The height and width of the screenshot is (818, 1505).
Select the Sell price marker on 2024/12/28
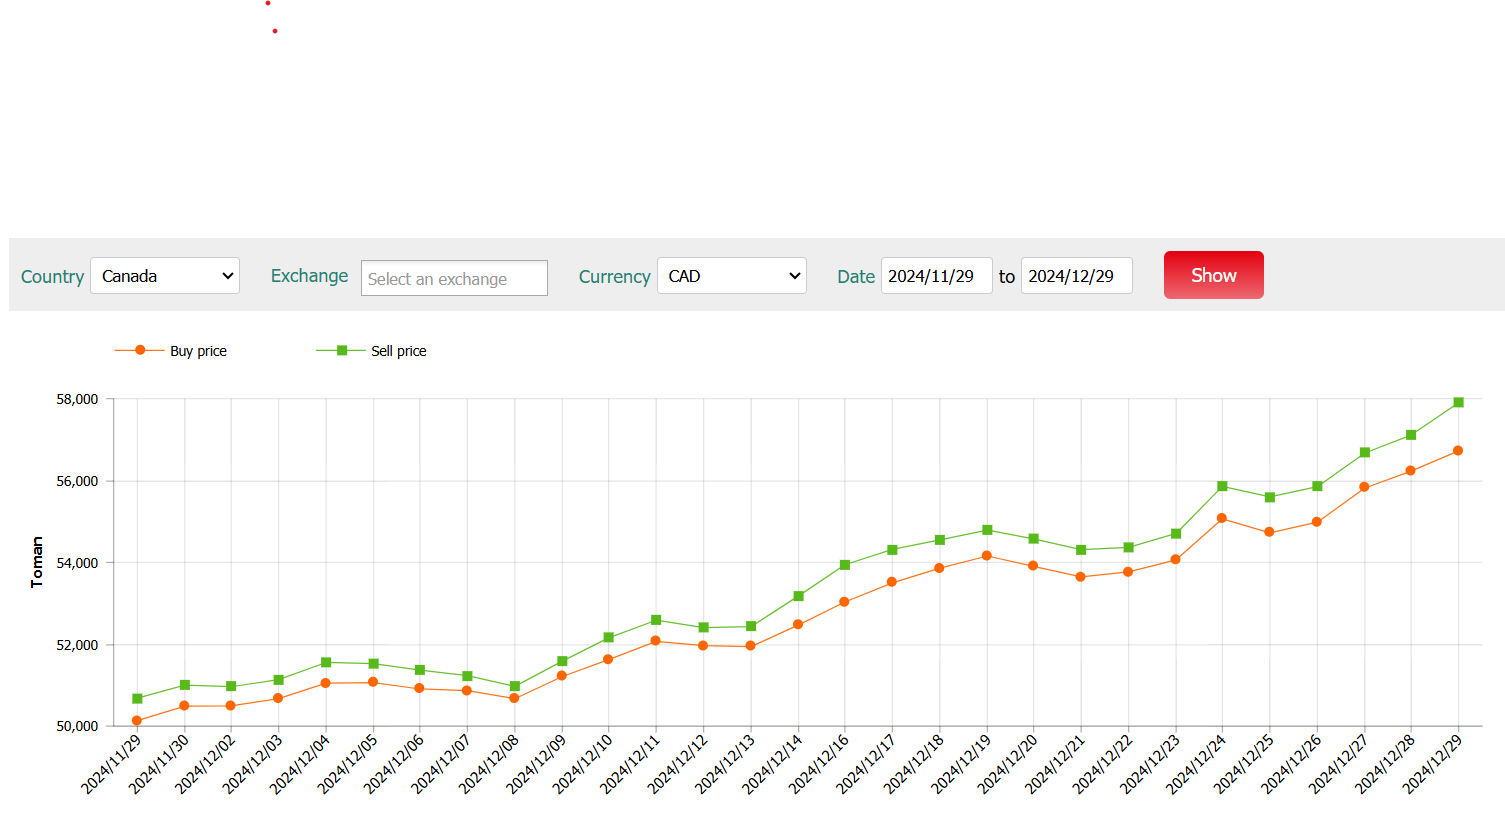pyautogui.click(x=1411, y=435)
